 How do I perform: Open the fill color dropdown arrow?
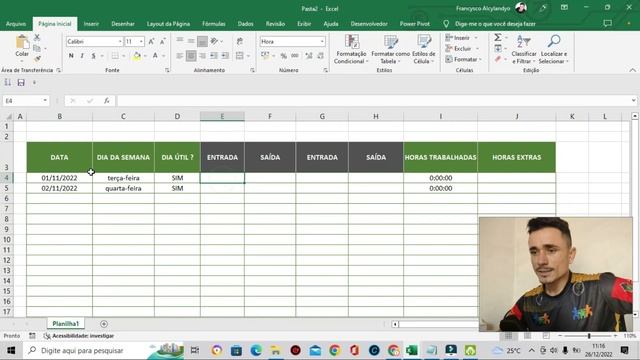[145, 56]
